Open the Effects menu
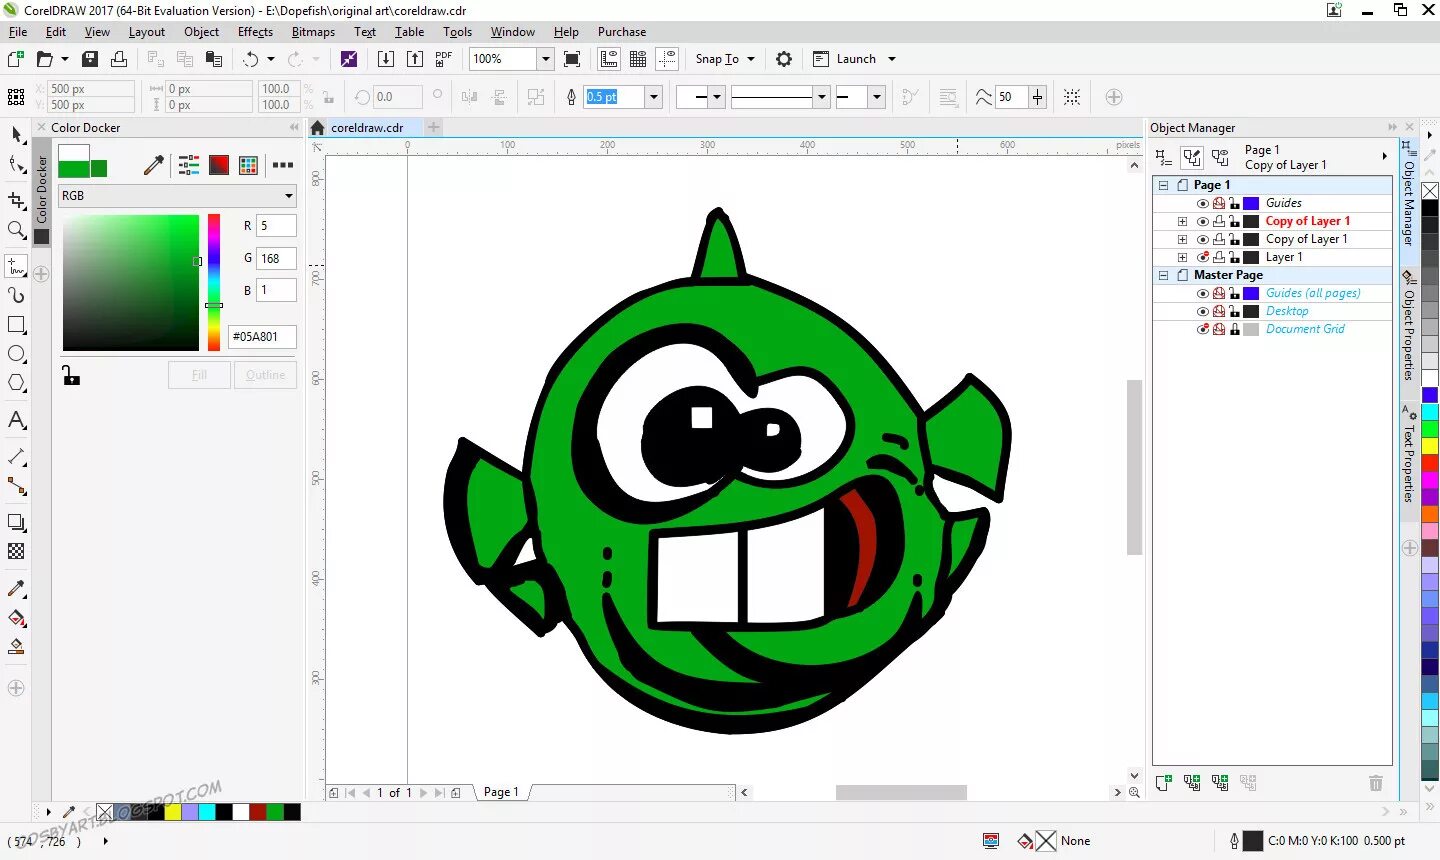The image size is (1440, 860). tap(255, 32)
